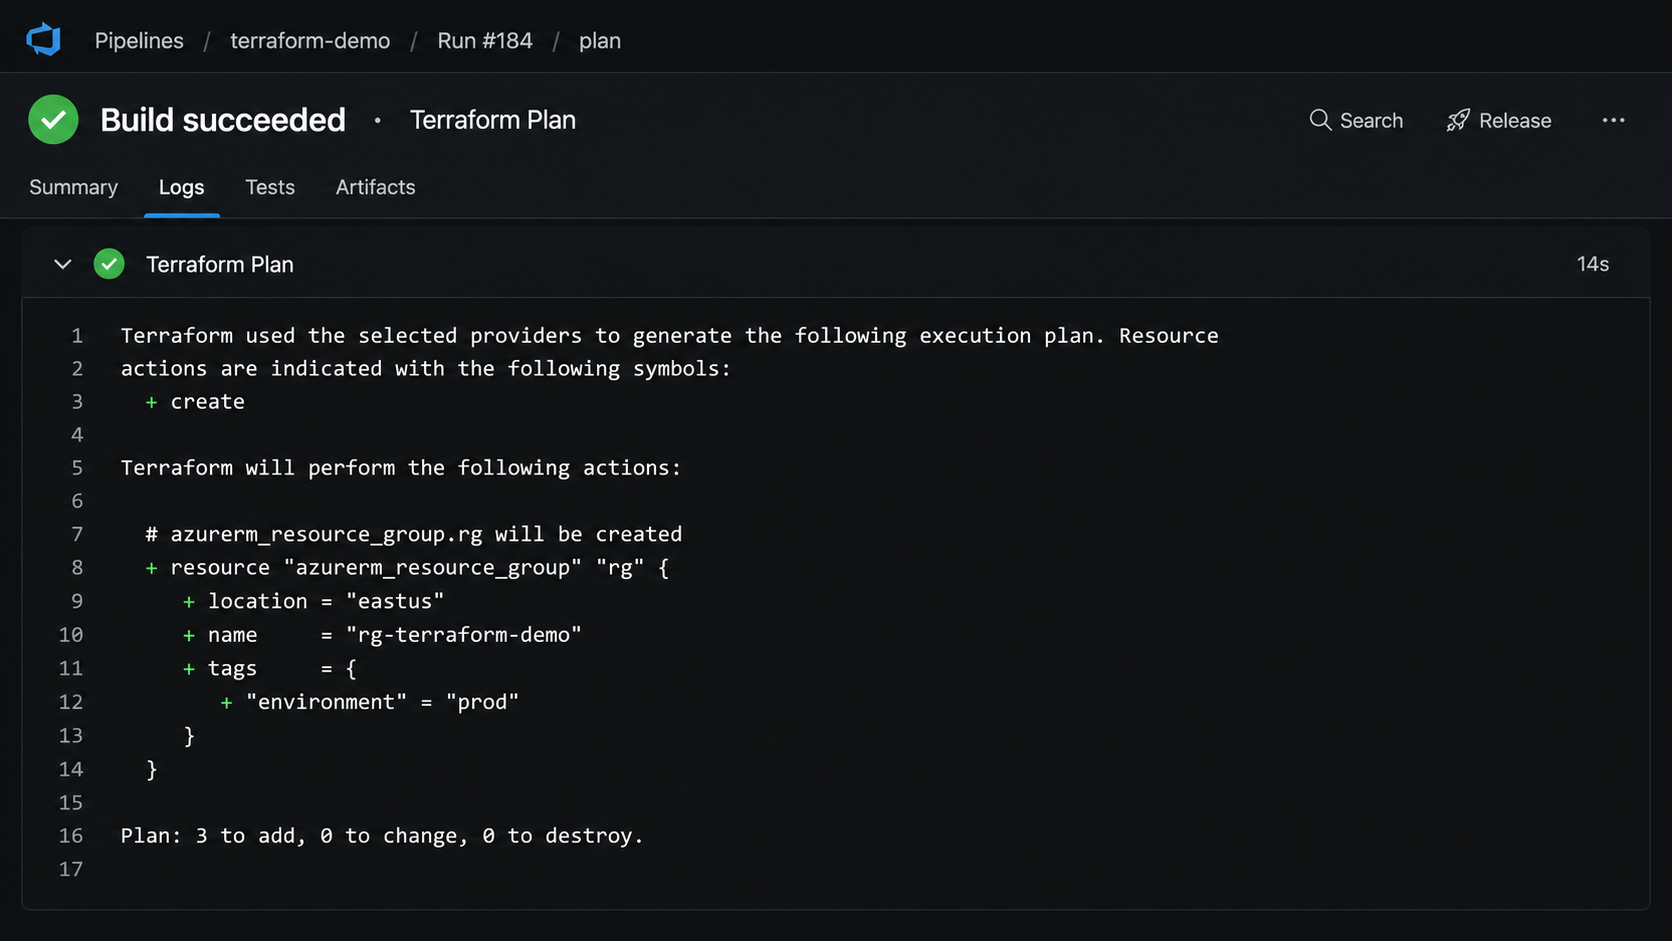Go to Pipelines breadcrumb
Screen dimensions: 1672x941
139,40
